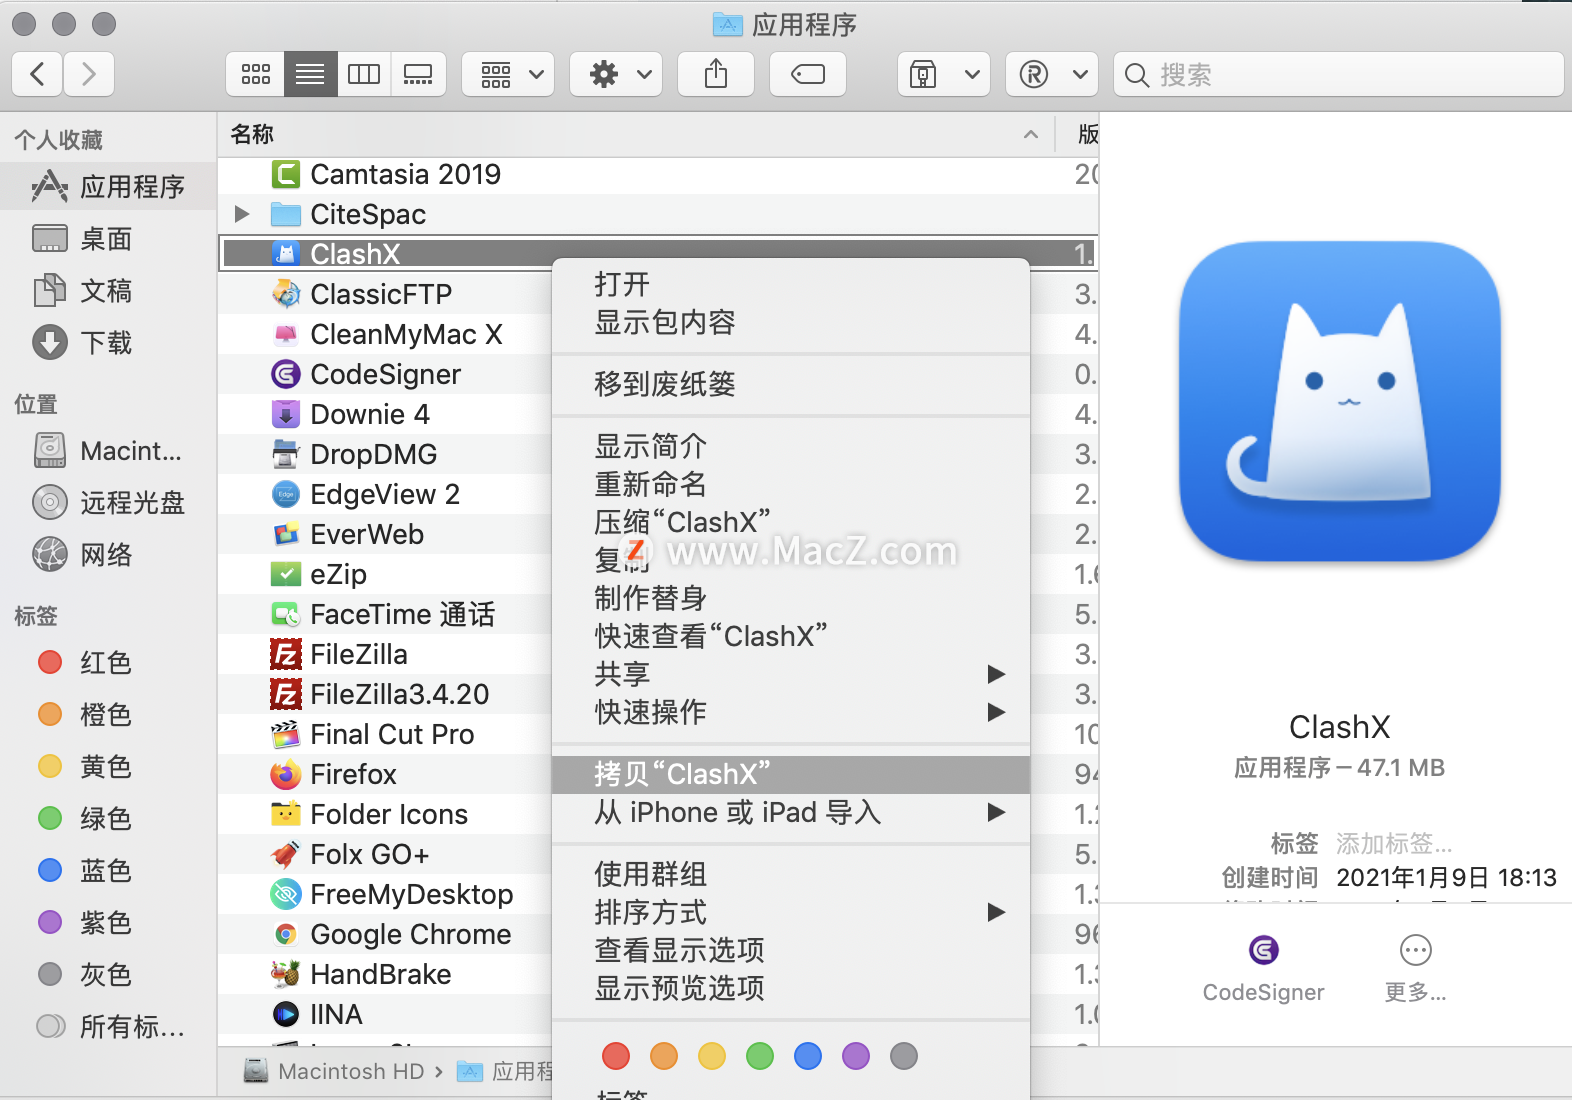Screen dimensions: 1572x1100
Task: Choose 拷贝“ClashX” from the context menu
Action: [x=791, y=774]
